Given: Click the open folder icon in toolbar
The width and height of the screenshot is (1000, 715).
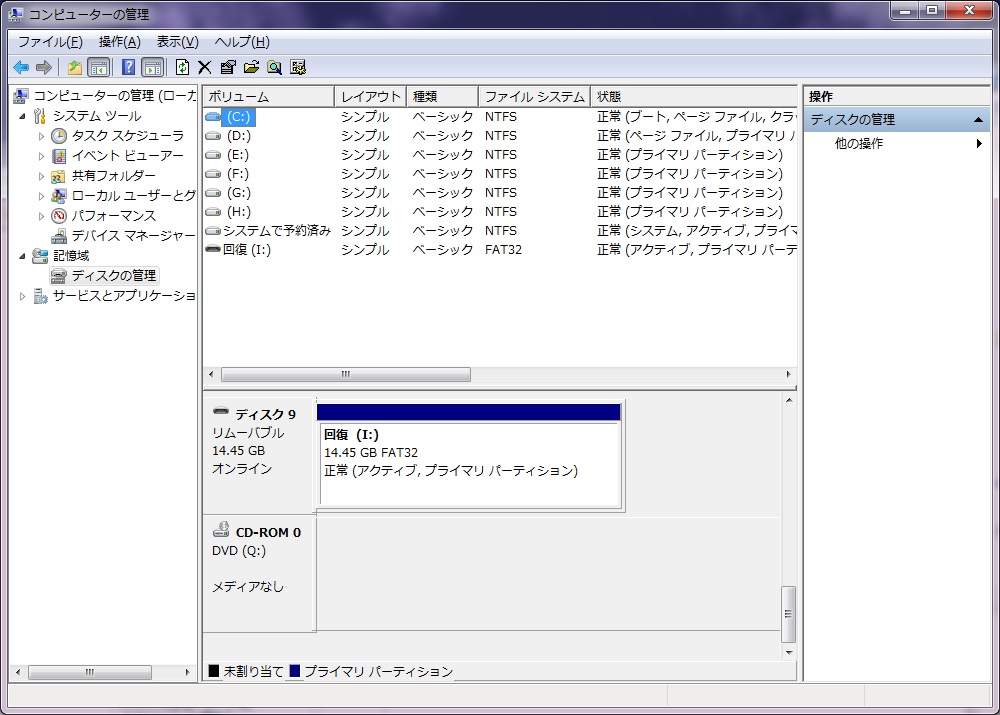Looking at the screenshot, I should tap(251, 67).
